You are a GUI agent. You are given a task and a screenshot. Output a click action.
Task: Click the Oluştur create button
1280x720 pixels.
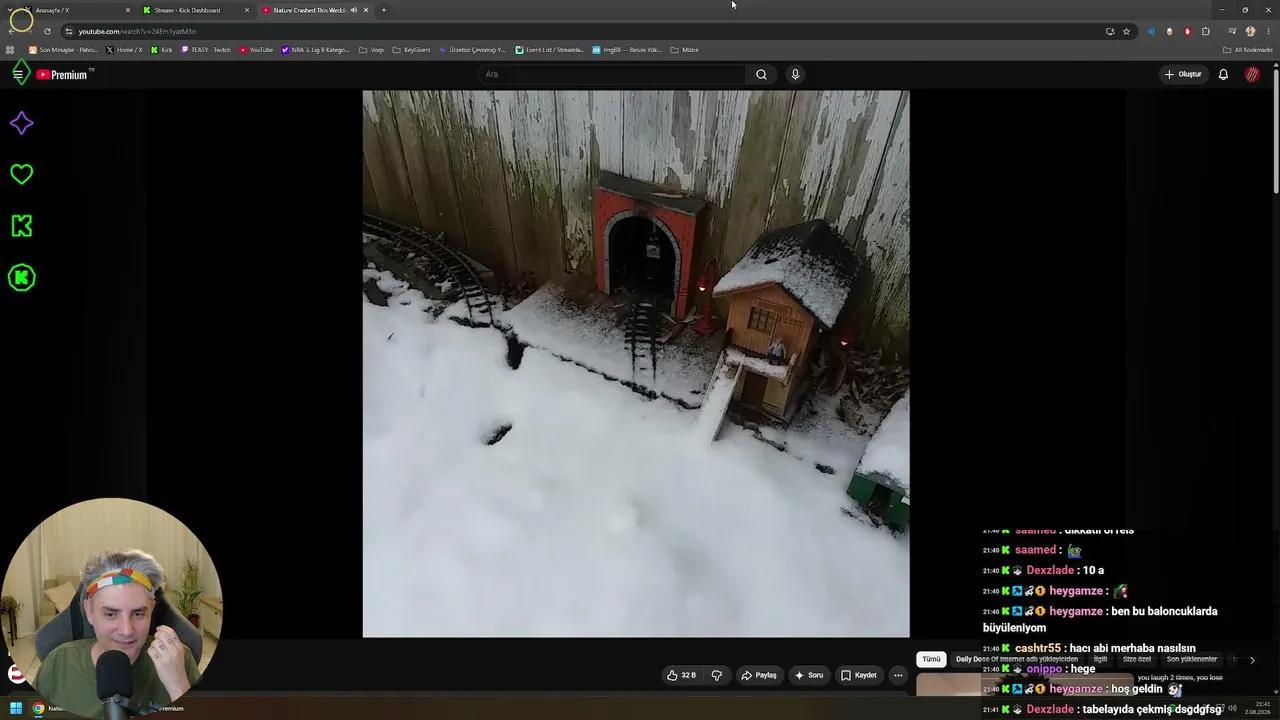point(1182,74)
